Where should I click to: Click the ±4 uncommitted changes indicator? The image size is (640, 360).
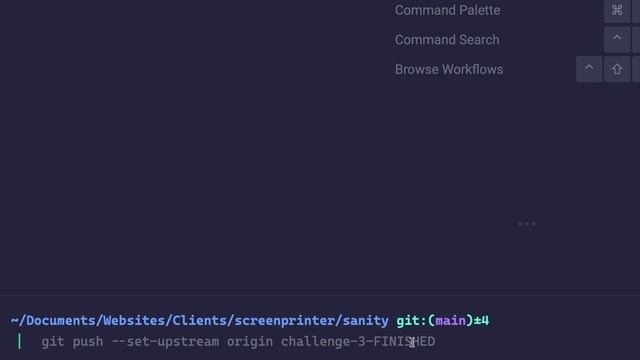tap(481, 320)
